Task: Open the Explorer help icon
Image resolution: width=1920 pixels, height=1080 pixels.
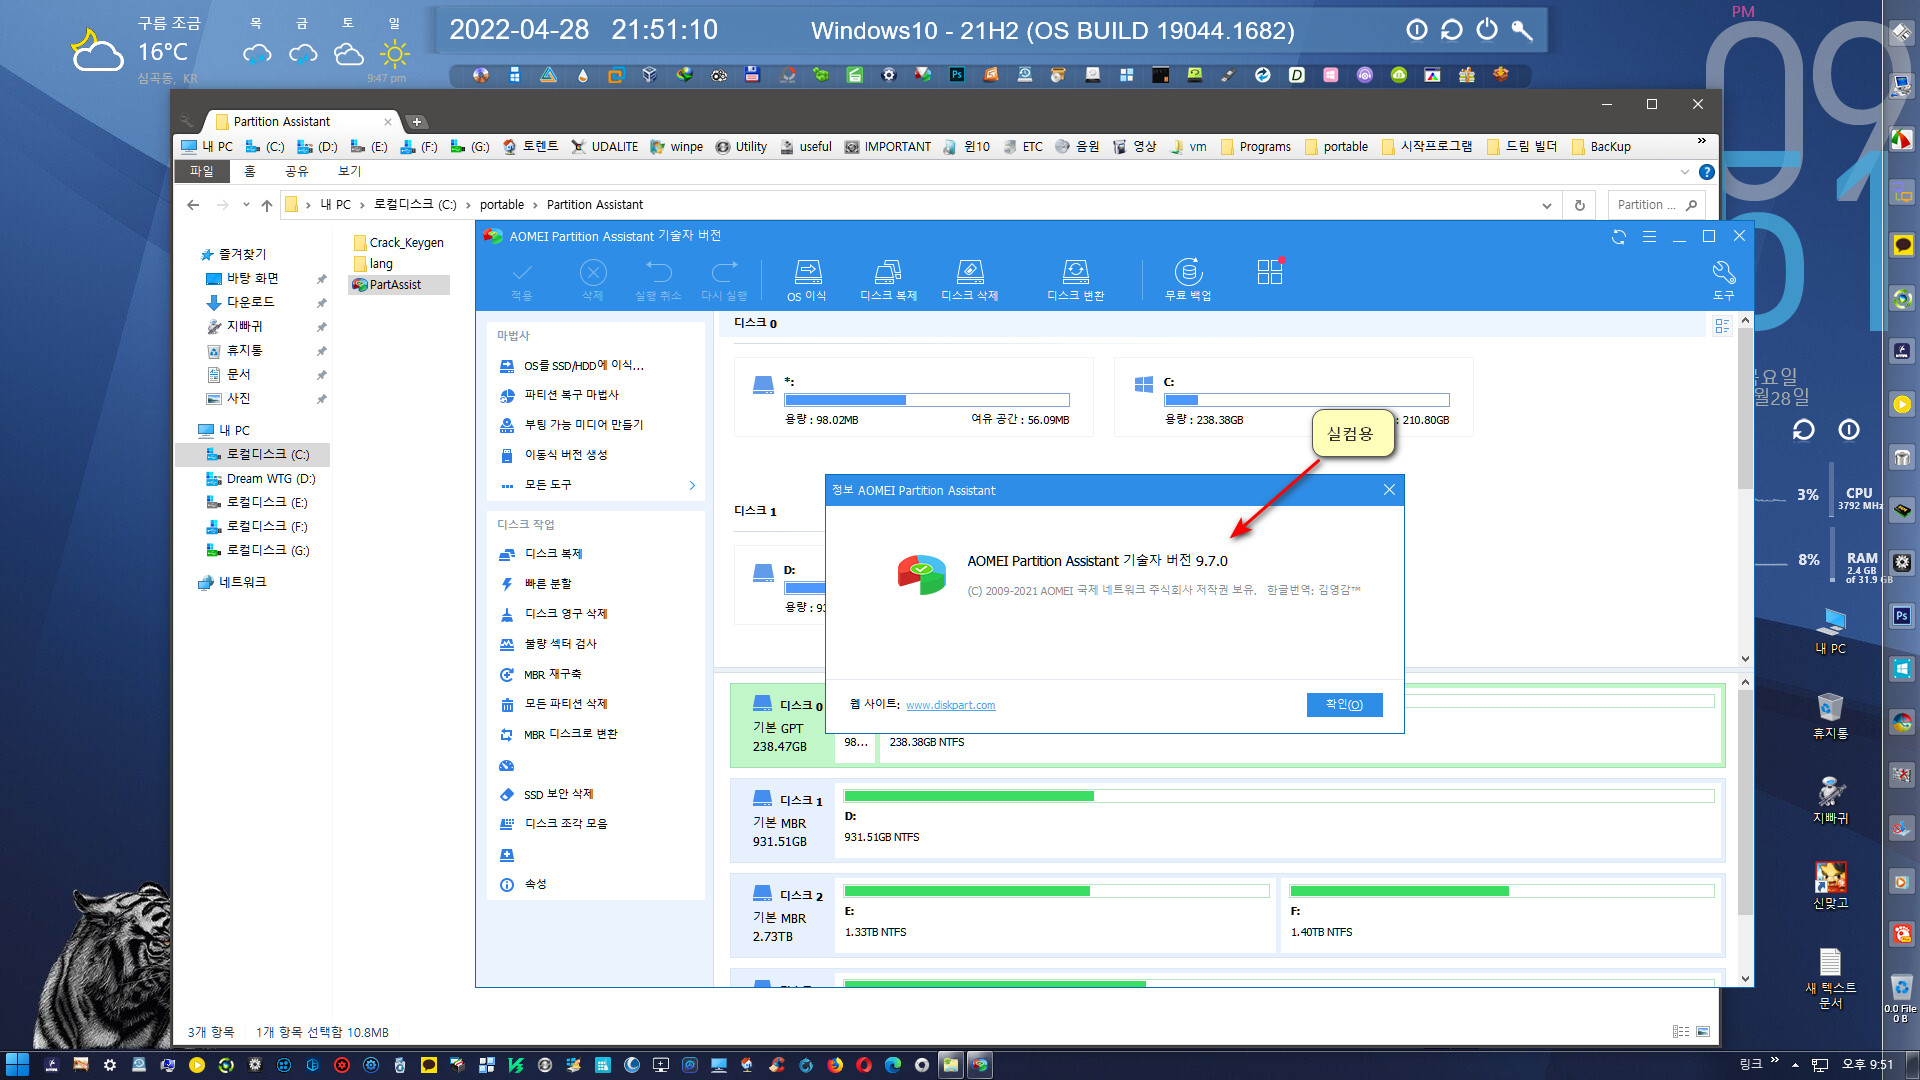Action: pyautogui.click(x=1707, y=172)
